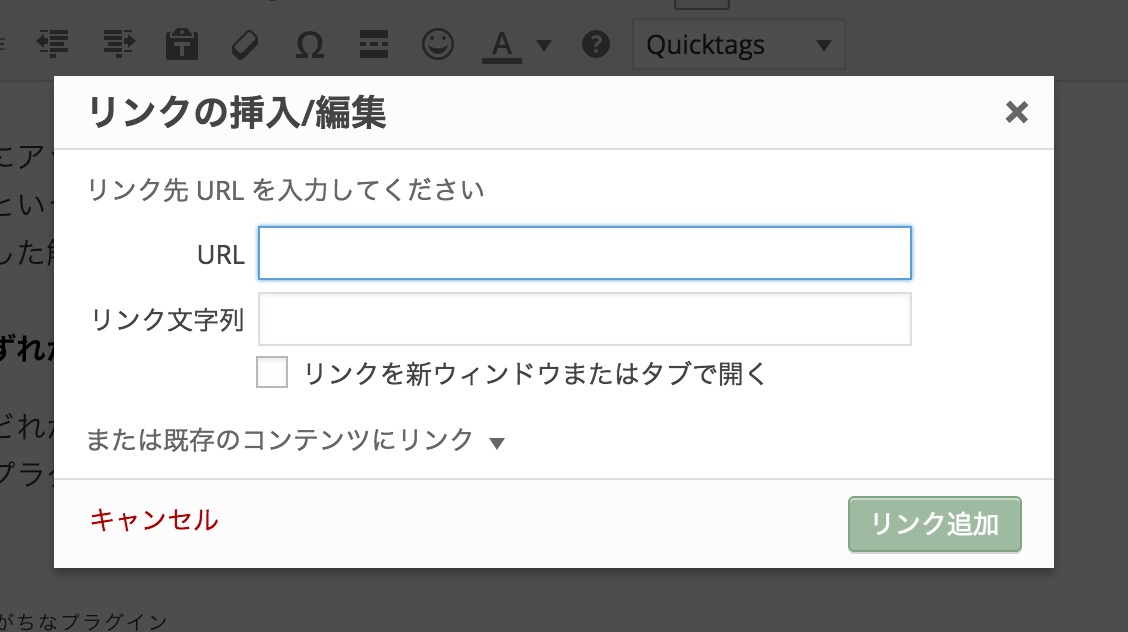This screenshot has height=632, width=1128.
Task: Click the キャンセル link
Action: point(154,520)
